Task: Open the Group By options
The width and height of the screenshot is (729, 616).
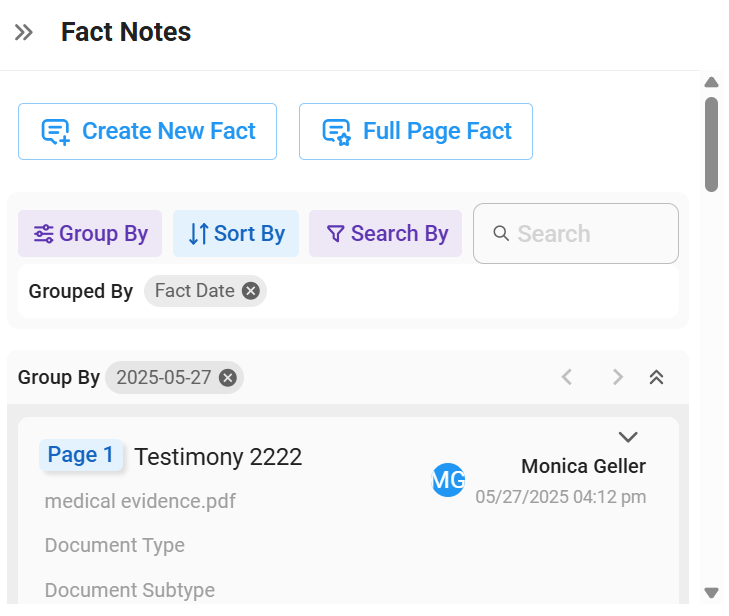Action: point(90,233)
